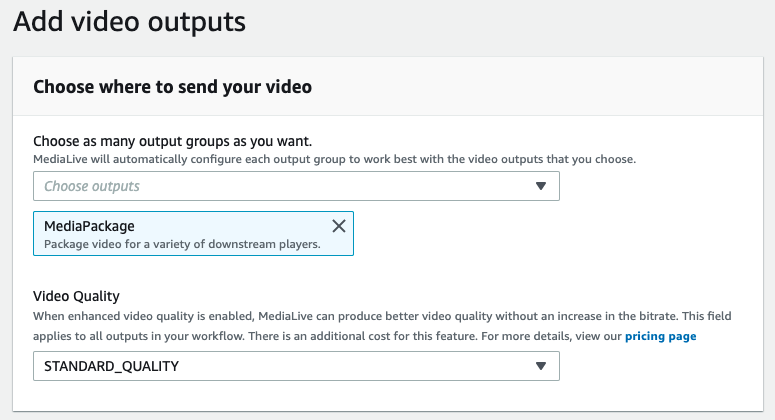The image size is (775, 420).
Task: Click the 'applies to all outputs in your workflow' text
Action: 139,336
